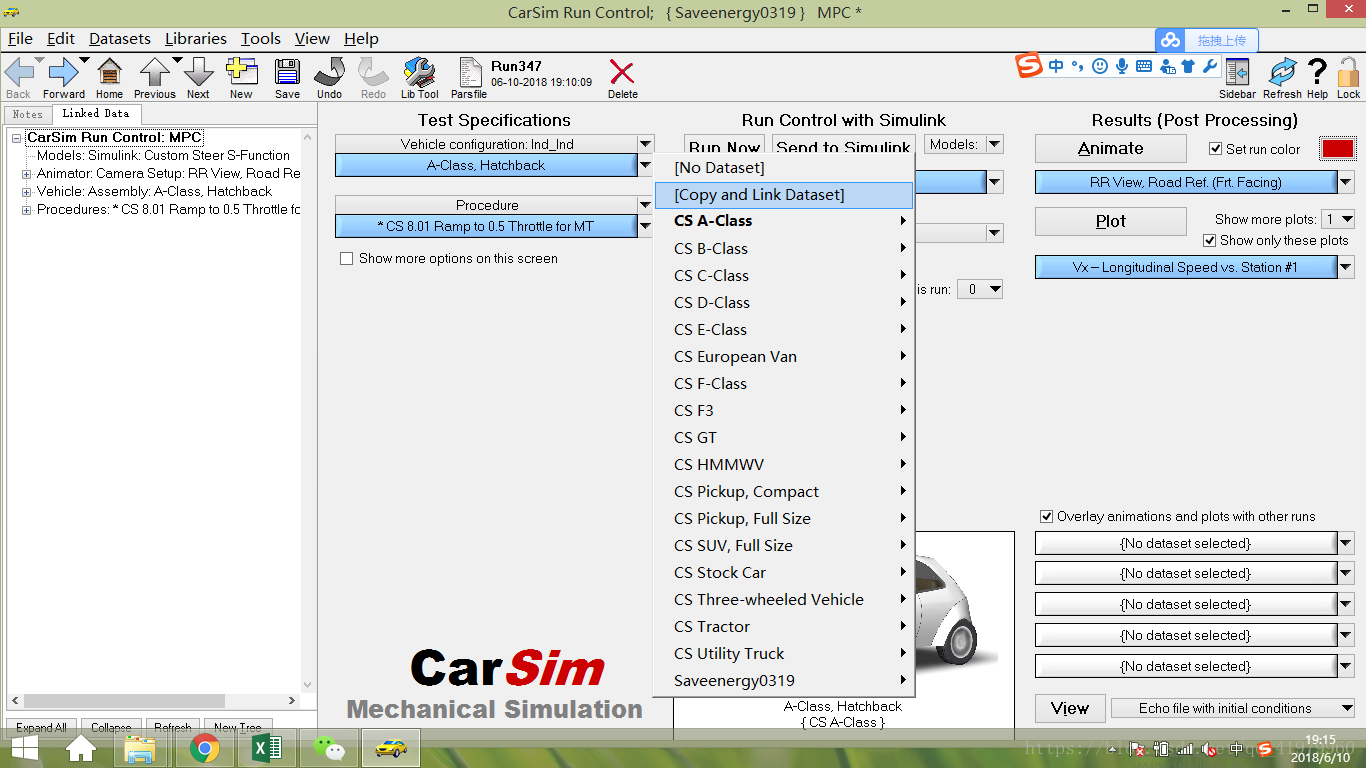Click the cloud upload widget icon

click(x=1170, y=41)
